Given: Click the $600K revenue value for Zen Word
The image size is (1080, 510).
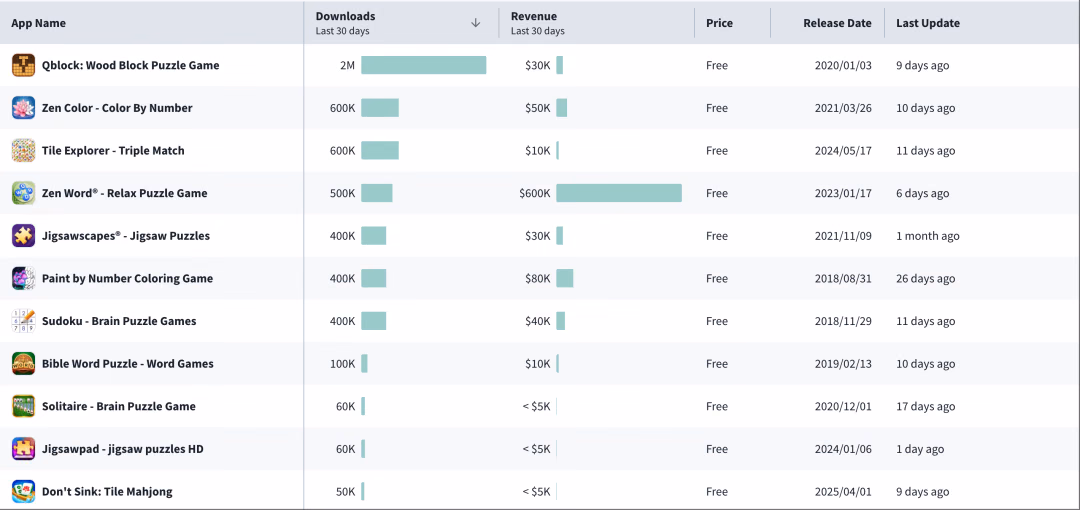Looking at the screenshot, I should 535,193.
